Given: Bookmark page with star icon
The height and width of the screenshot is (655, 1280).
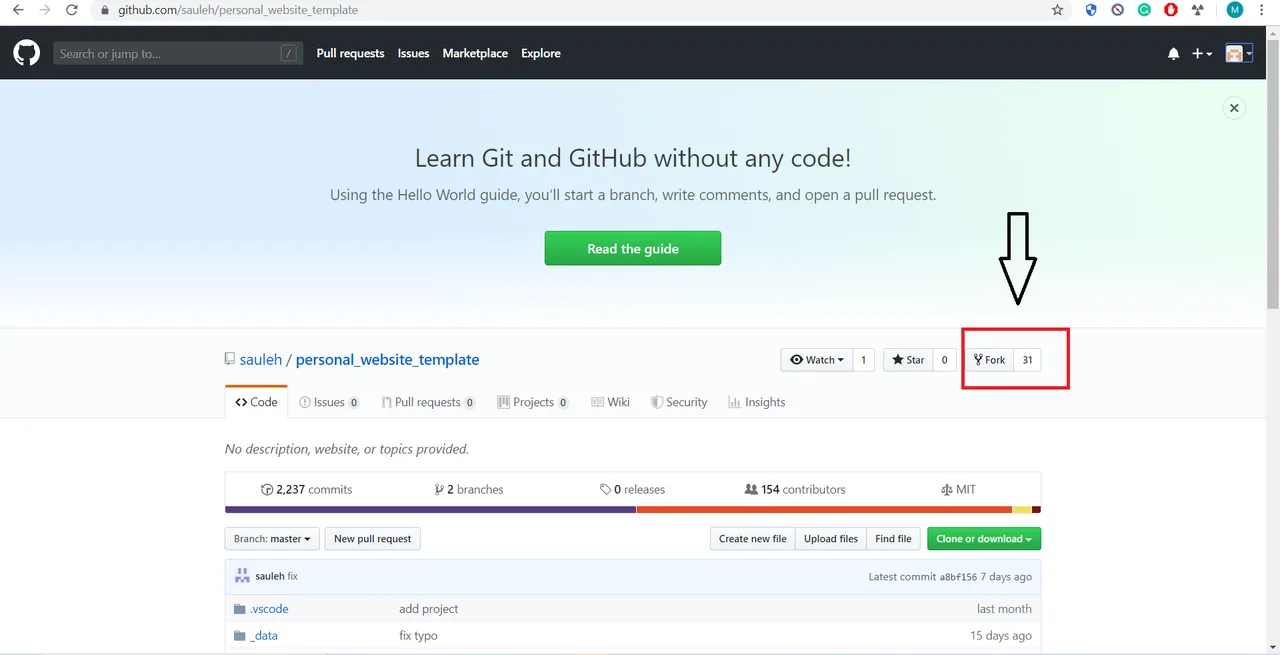Looking at the screenshot, I should click(x=1057, y=10).
